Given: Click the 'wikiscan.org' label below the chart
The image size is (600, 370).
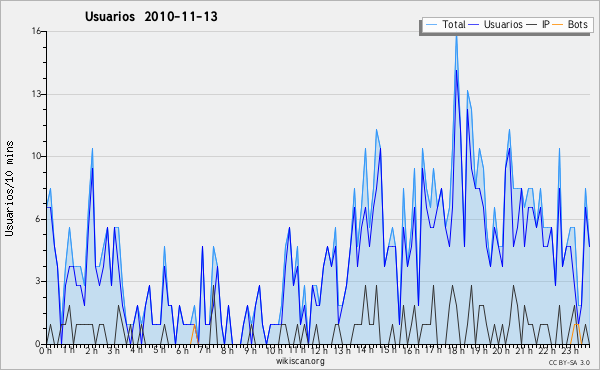Looking at the screenshot, I should point(300,361).
